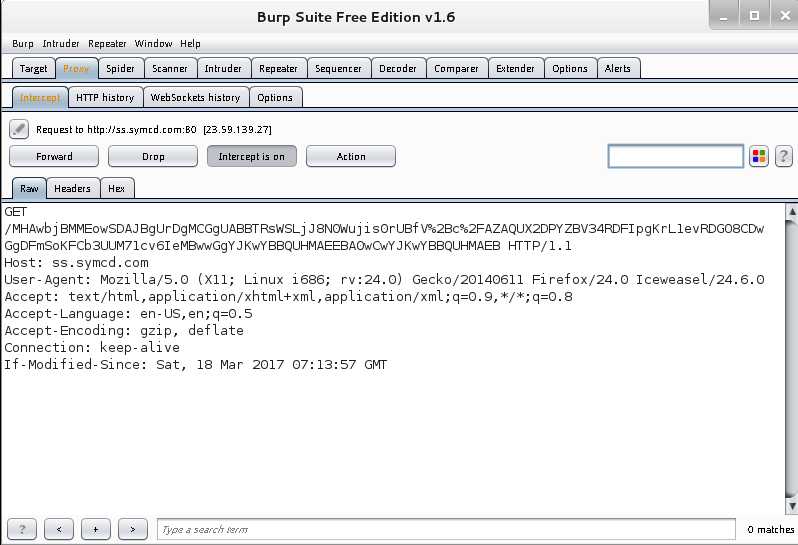The height and width of the screenshot is (545, 798).
Task: Go to previous search match with < button
Action: tap(59, 529)
